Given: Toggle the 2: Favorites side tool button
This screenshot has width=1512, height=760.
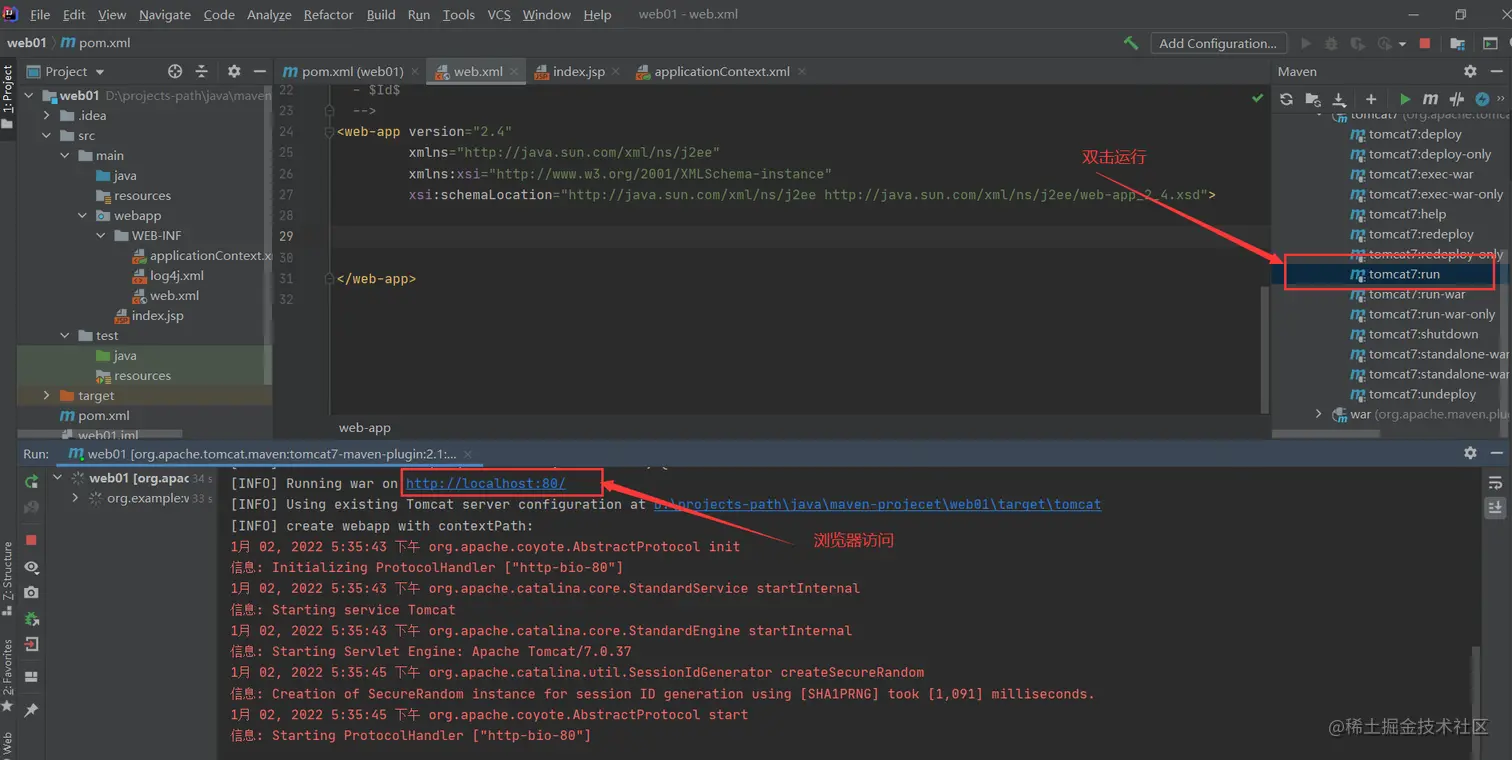Looking at the screenshot, I should 7,675.
